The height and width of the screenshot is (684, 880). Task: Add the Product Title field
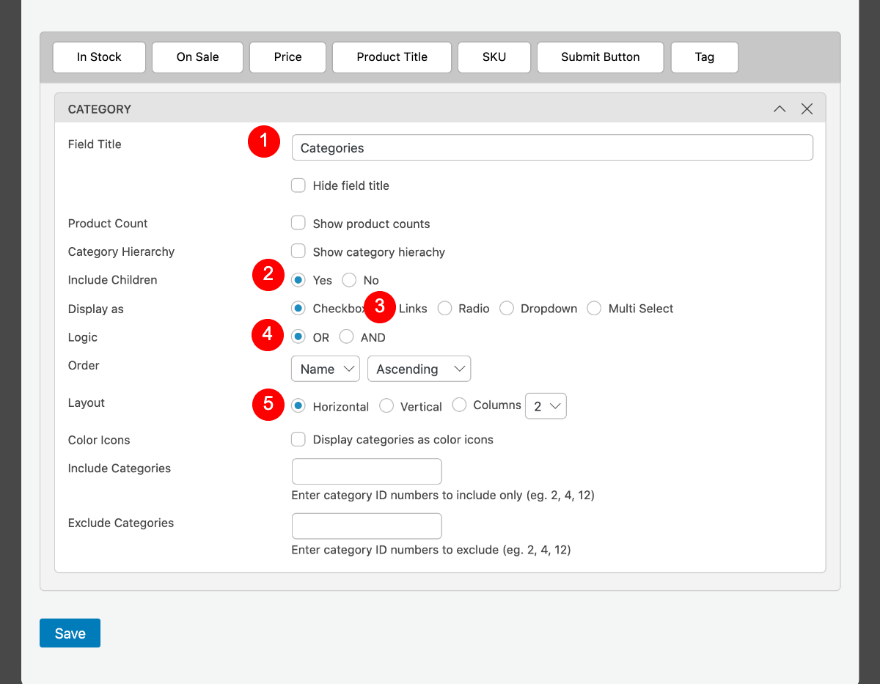point(392,57)
